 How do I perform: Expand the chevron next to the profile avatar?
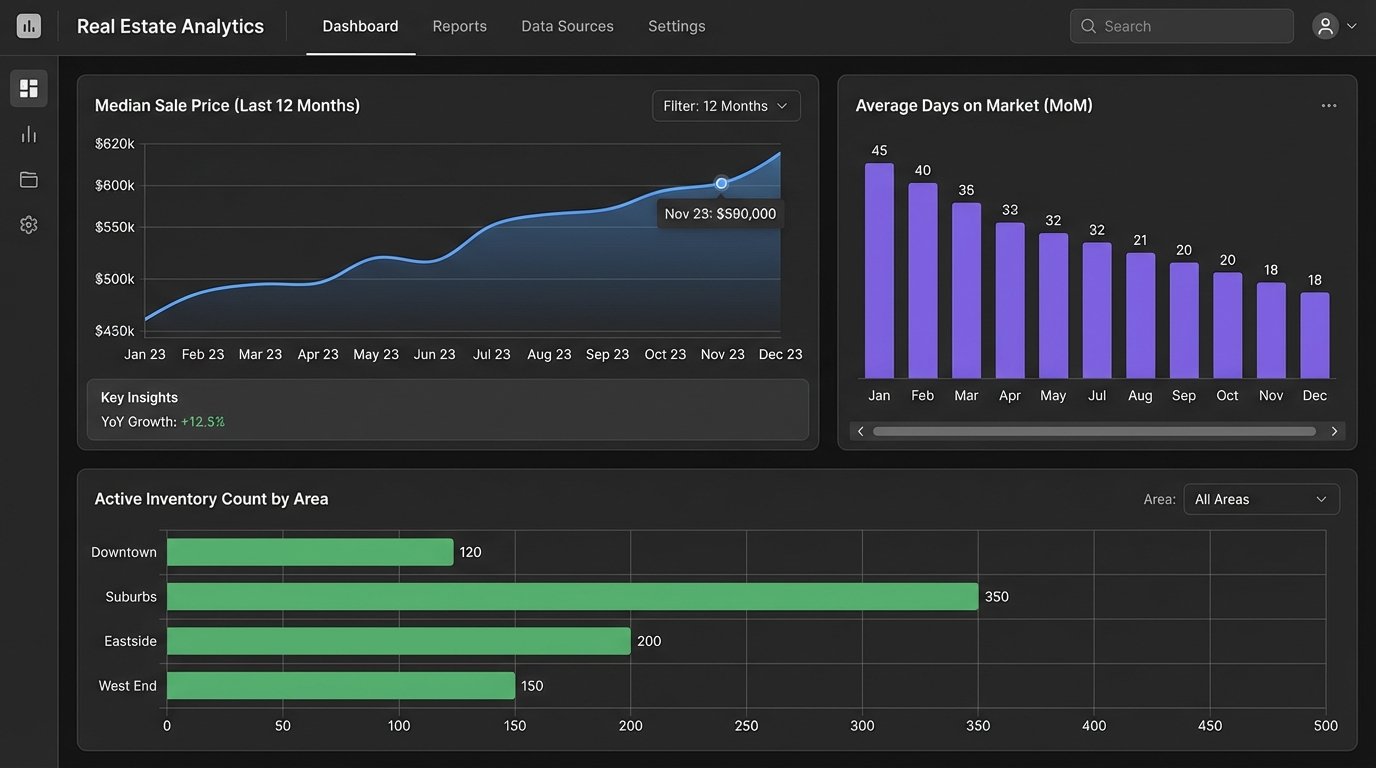[x=1352, y=28]
